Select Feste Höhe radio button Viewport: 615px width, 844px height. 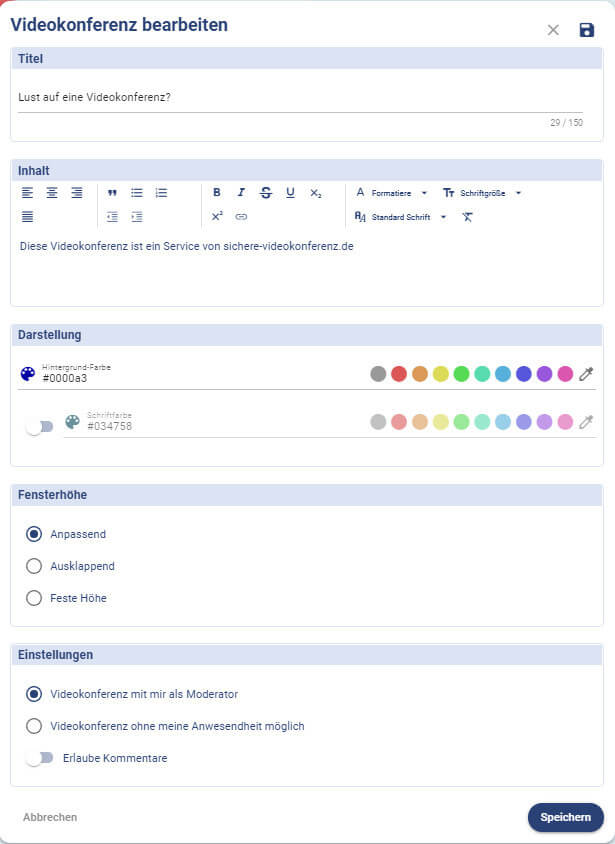(x=34, y=598)
